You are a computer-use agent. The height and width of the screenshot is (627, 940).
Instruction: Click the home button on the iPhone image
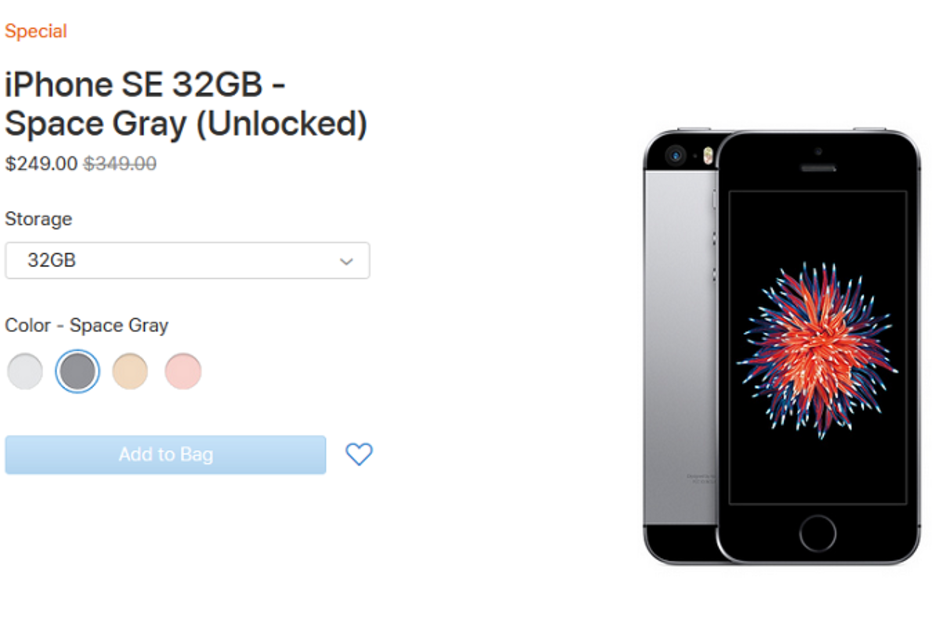817,533
